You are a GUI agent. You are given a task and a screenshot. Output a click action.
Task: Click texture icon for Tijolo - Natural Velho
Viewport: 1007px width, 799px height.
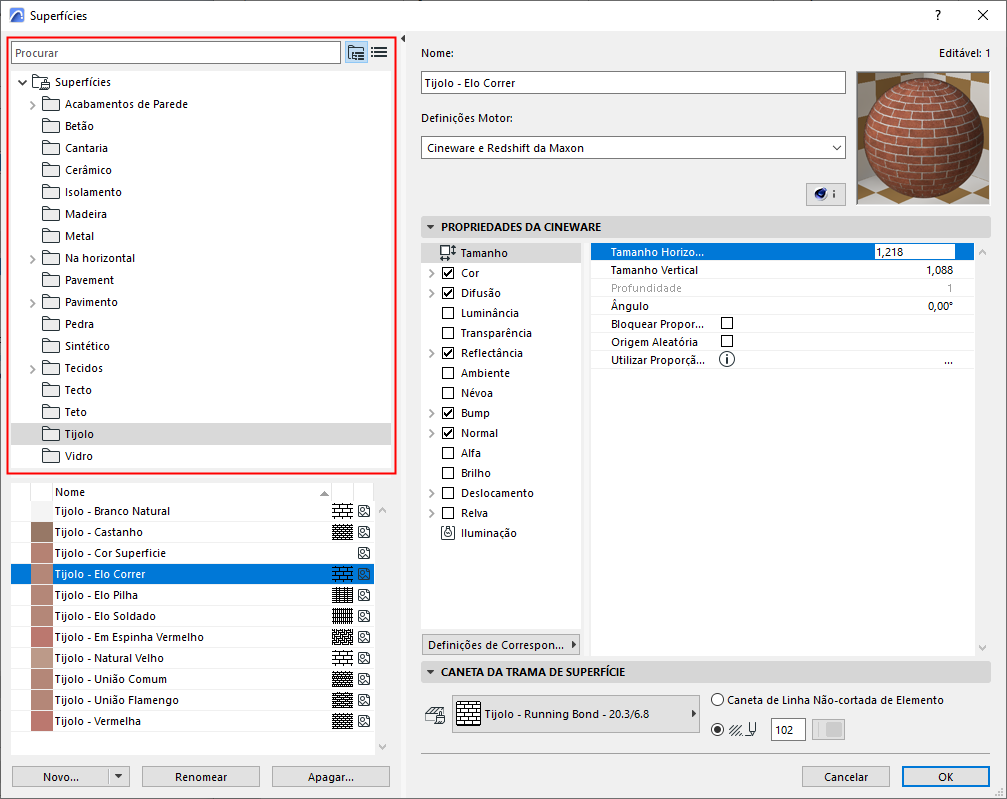tap(364, 658)
